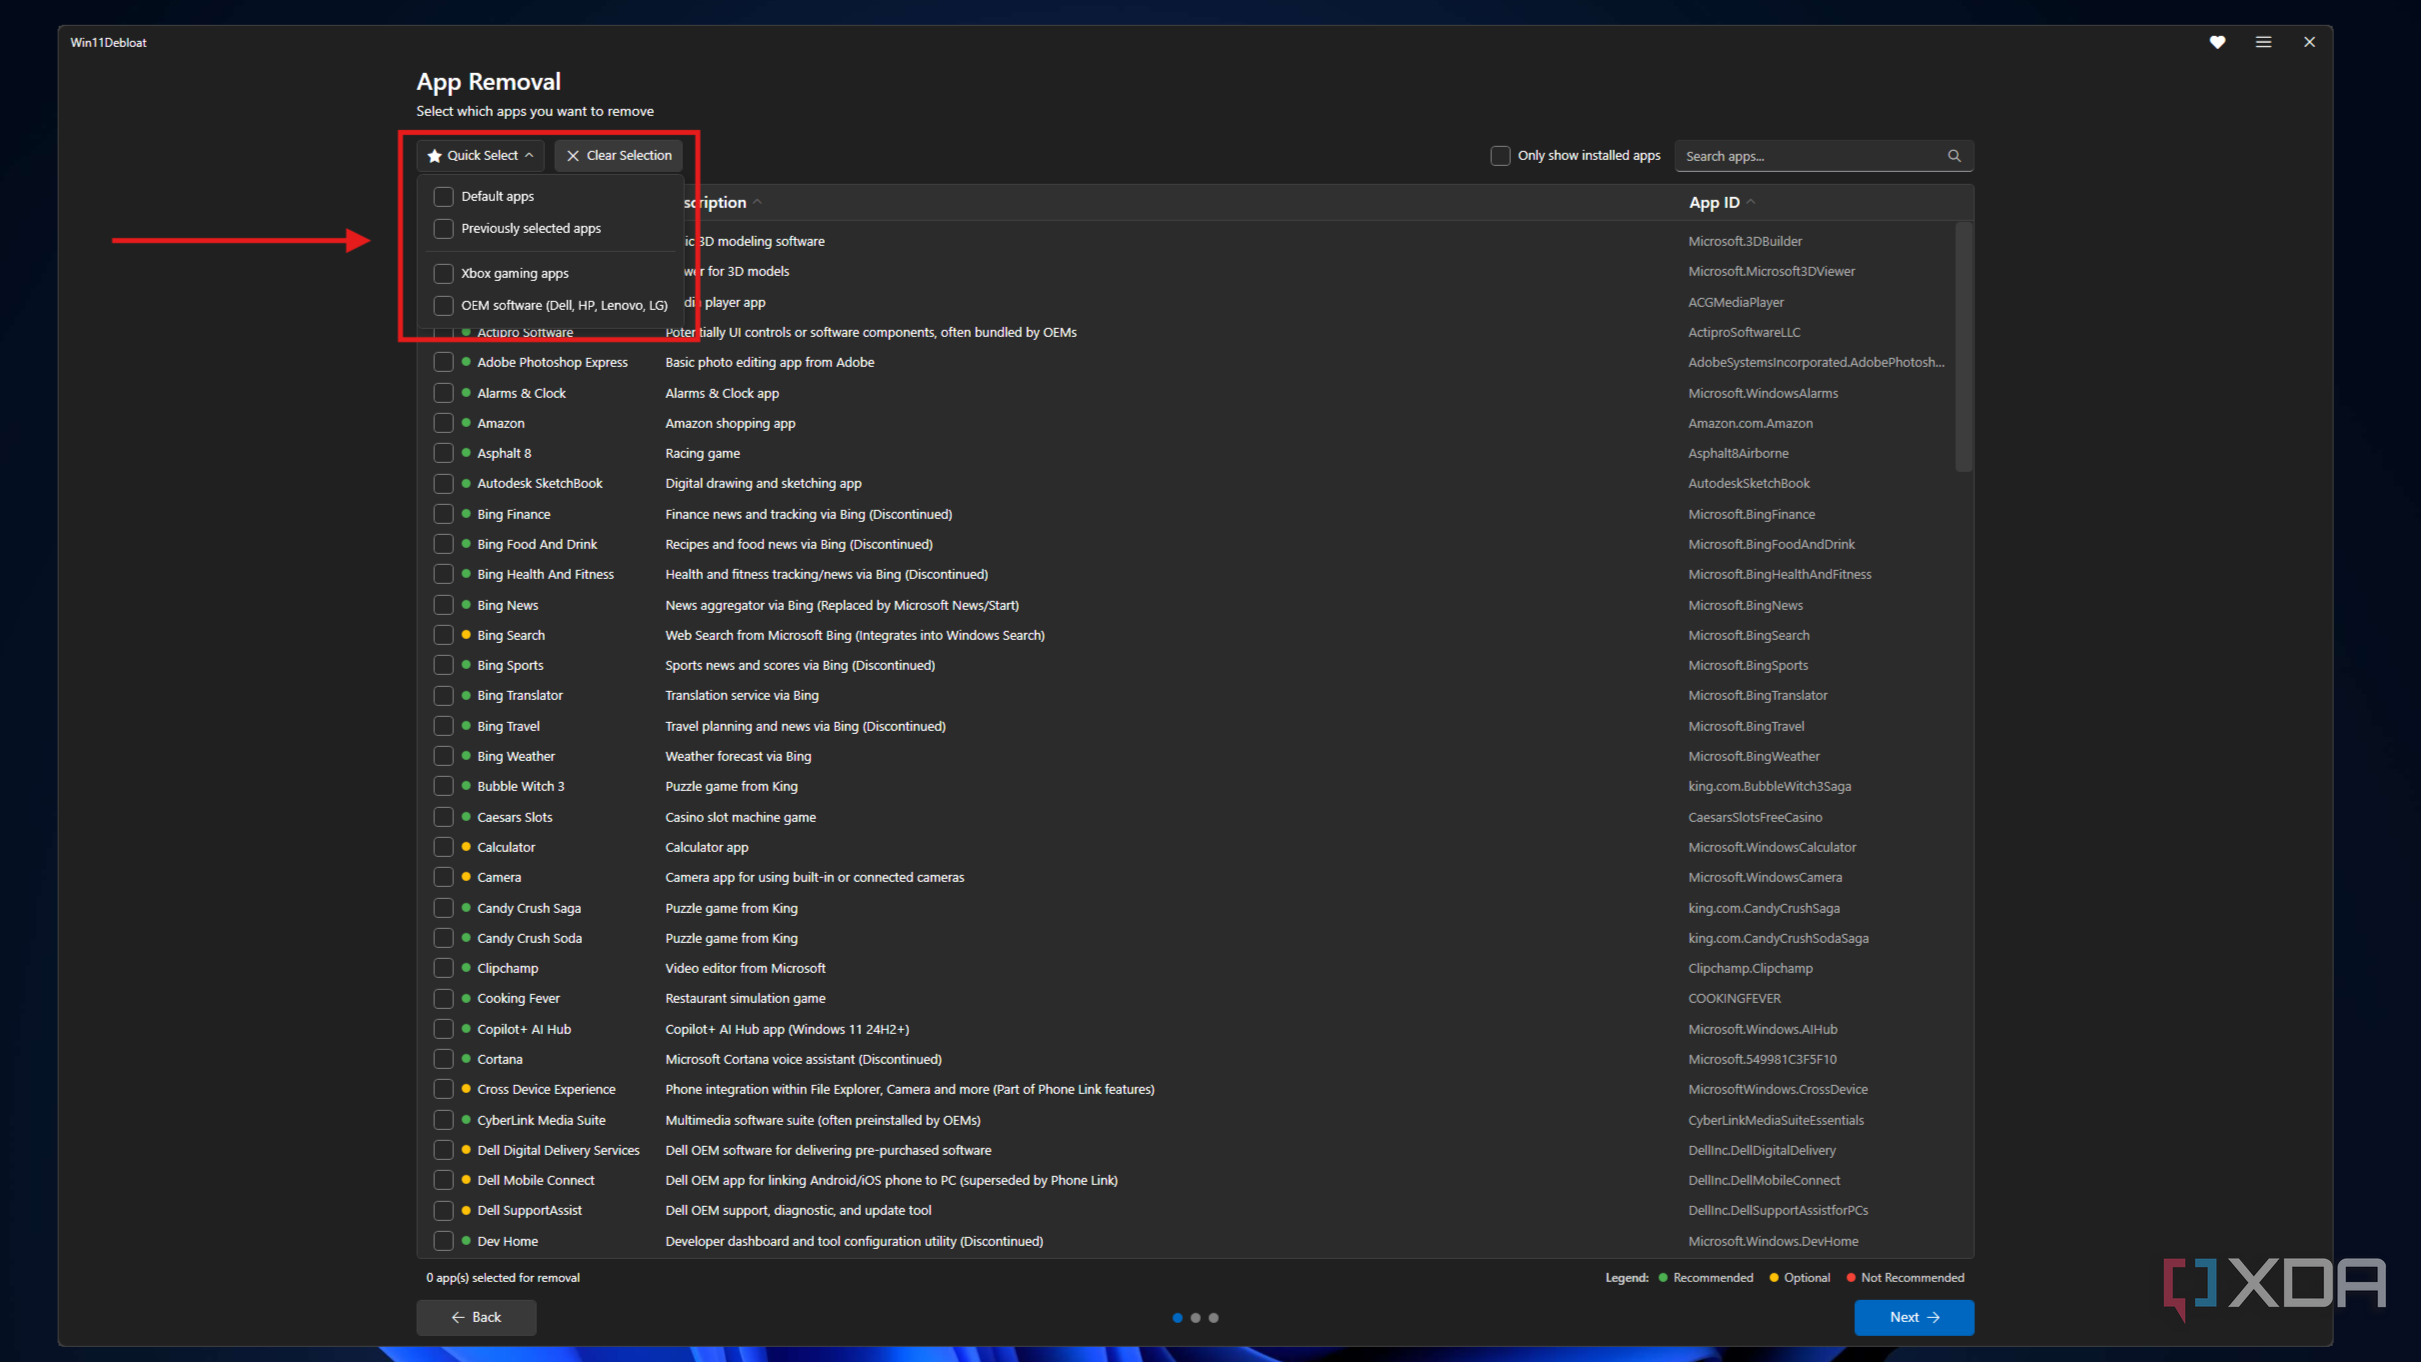Click the Autodesk SketchBook app name
The height and width of the screenshot is (1362, 2421).
(x=540, y=483)
